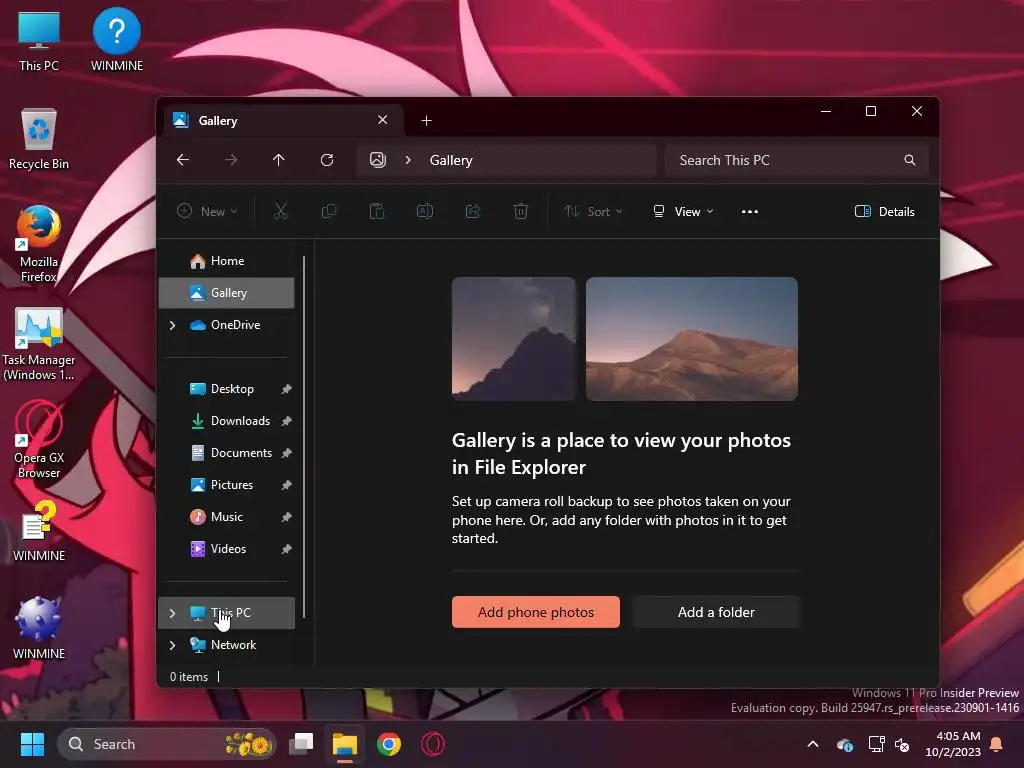The image size is (1024, 768).
Task: Open the taskbar clock and date
Action: [x=954, y=744]
